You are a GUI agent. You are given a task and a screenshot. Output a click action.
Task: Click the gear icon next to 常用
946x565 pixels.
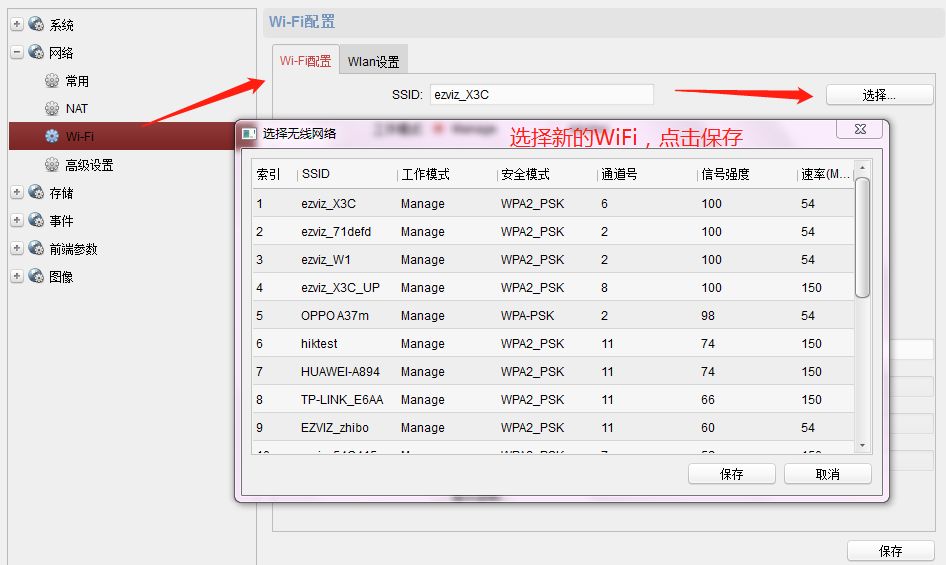tap(52, 81)
